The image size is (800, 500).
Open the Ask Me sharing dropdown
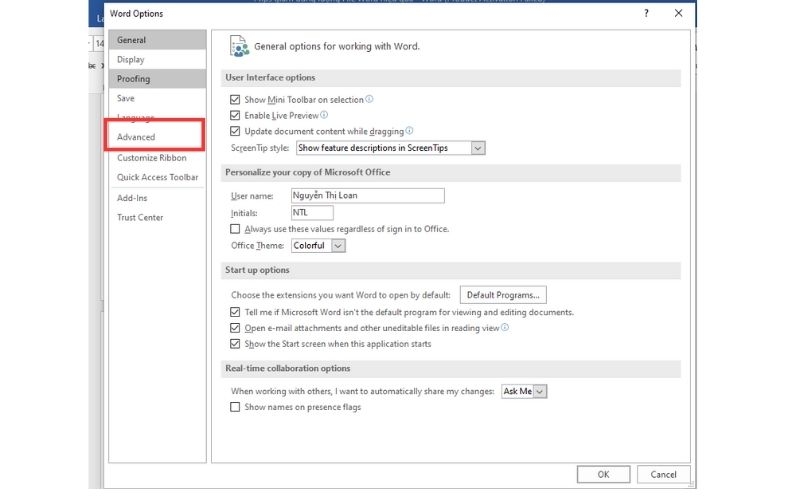pyautogui.click(x=540, y=391)
